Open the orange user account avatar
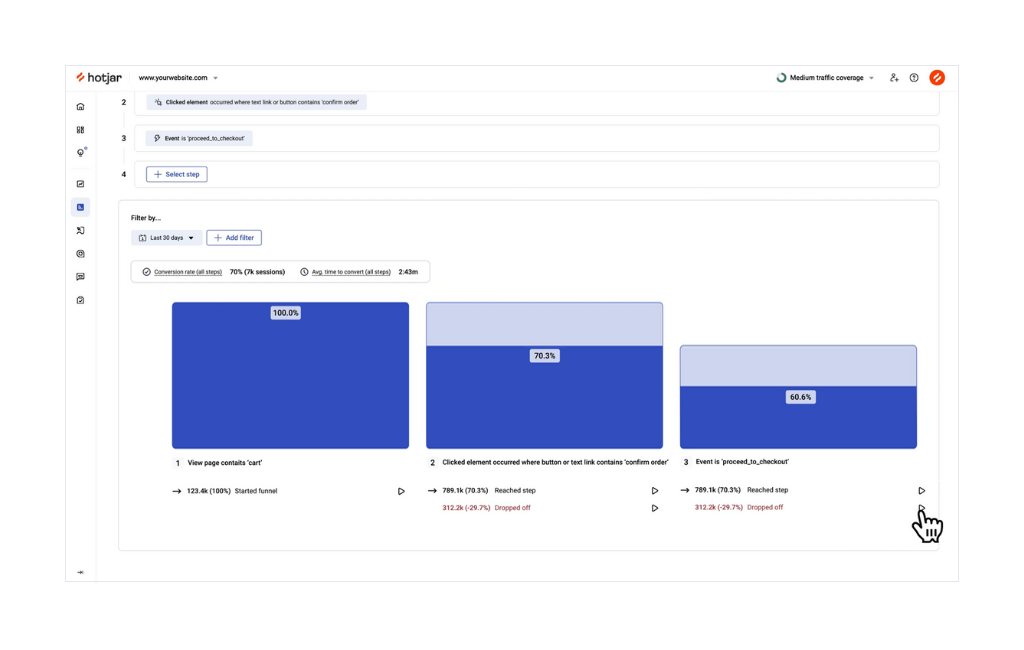 [937, 78]
